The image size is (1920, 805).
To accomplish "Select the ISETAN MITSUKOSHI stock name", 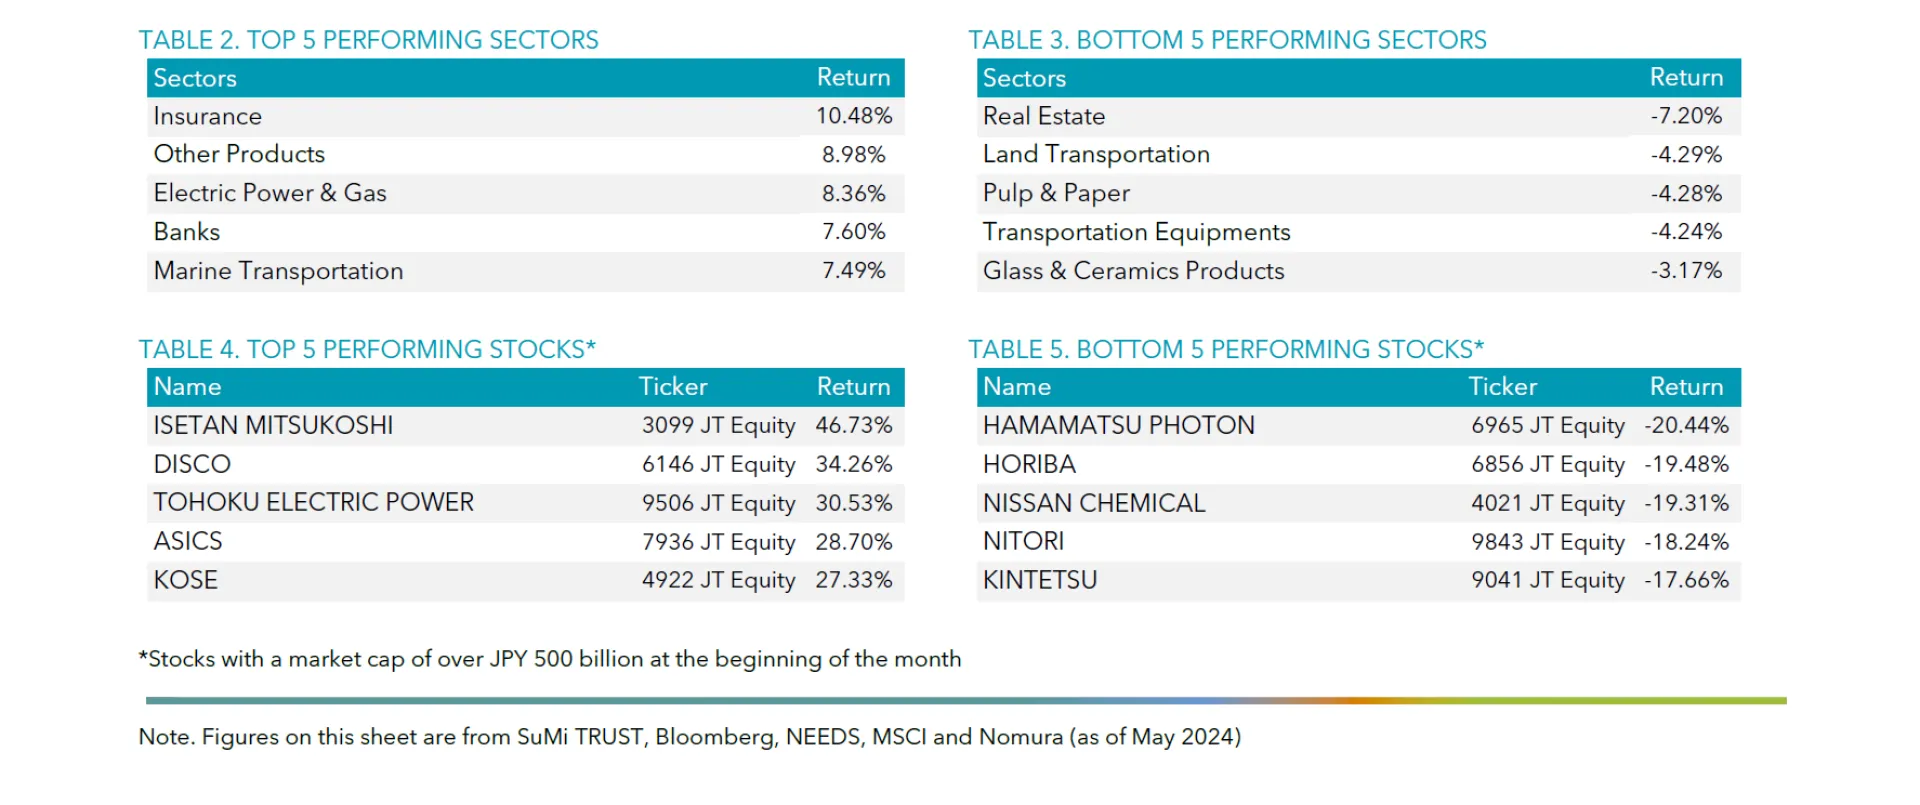I will (x=273, y=425).
